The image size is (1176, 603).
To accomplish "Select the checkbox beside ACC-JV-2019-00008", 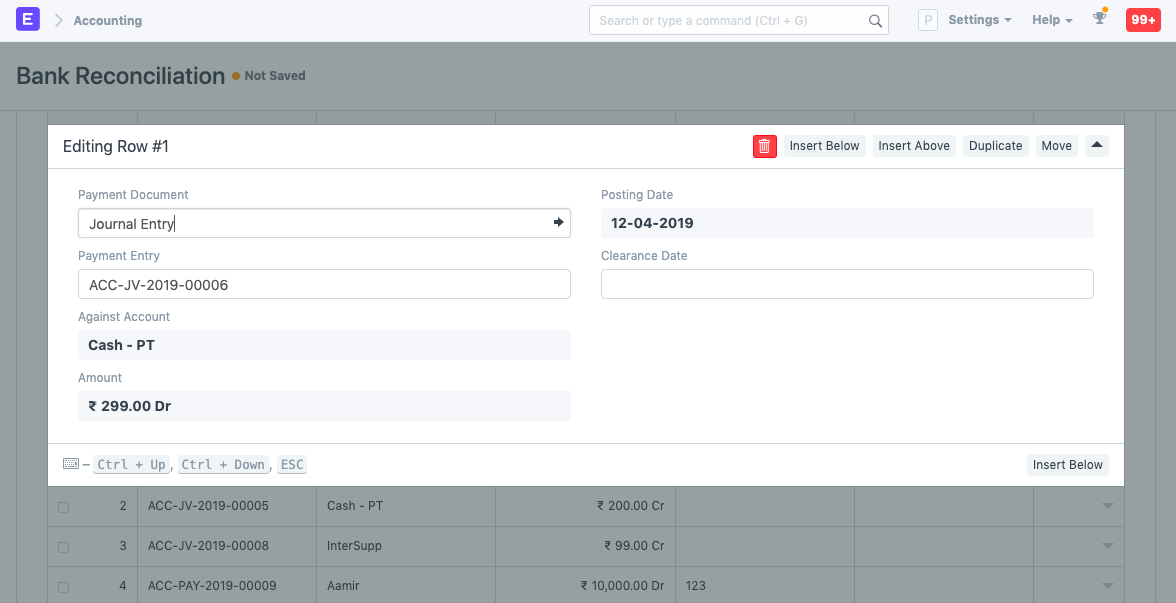I will (63, 546).
